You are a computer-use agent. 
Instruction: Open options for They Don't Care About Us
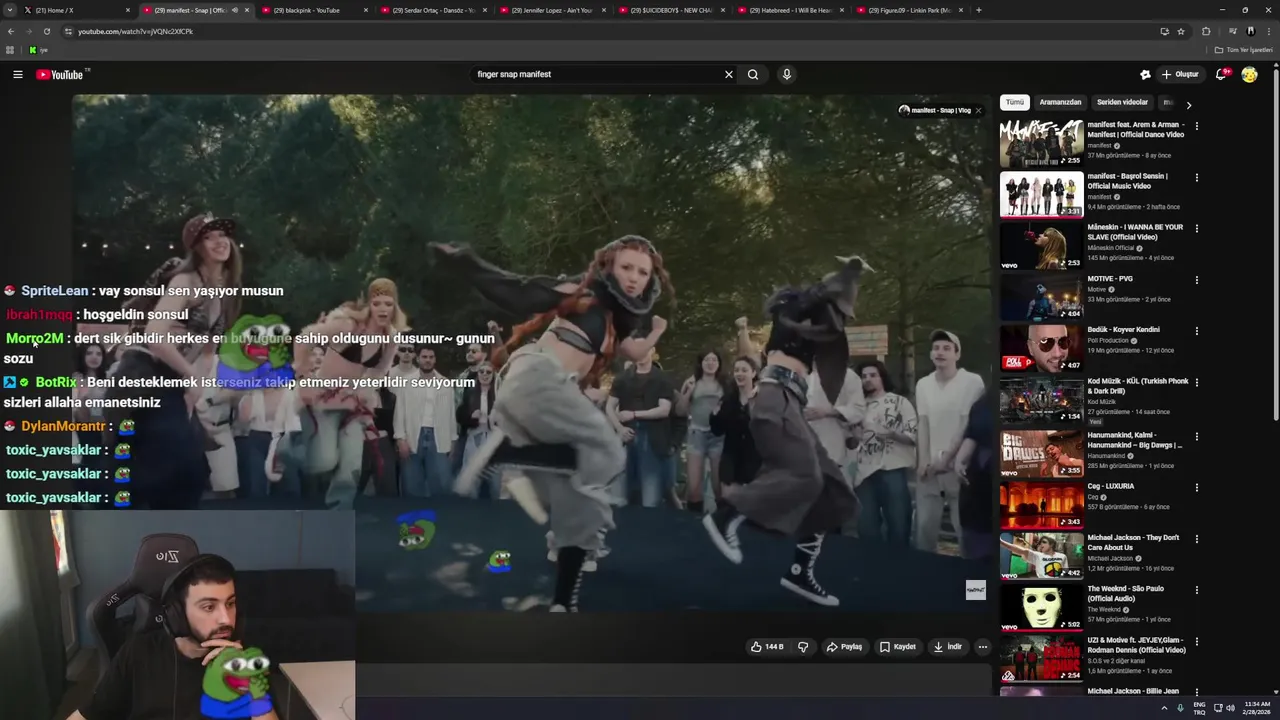[x=1196, y=539]
